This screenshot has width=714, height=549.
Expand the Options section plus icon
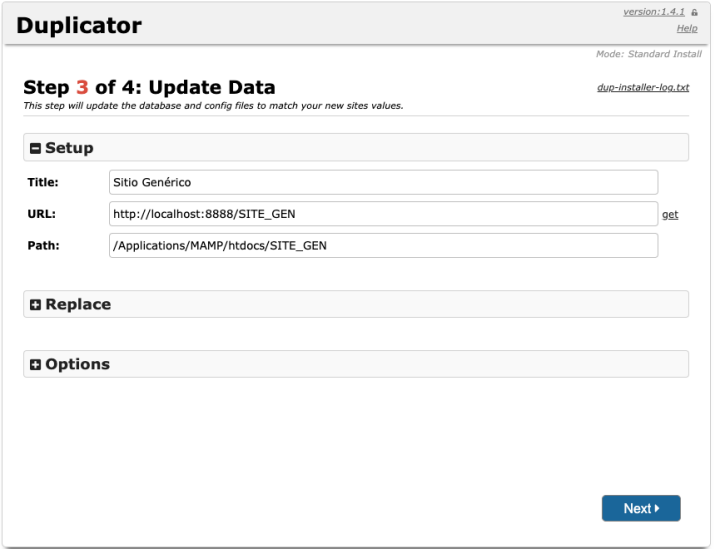(x=35, y=365)
